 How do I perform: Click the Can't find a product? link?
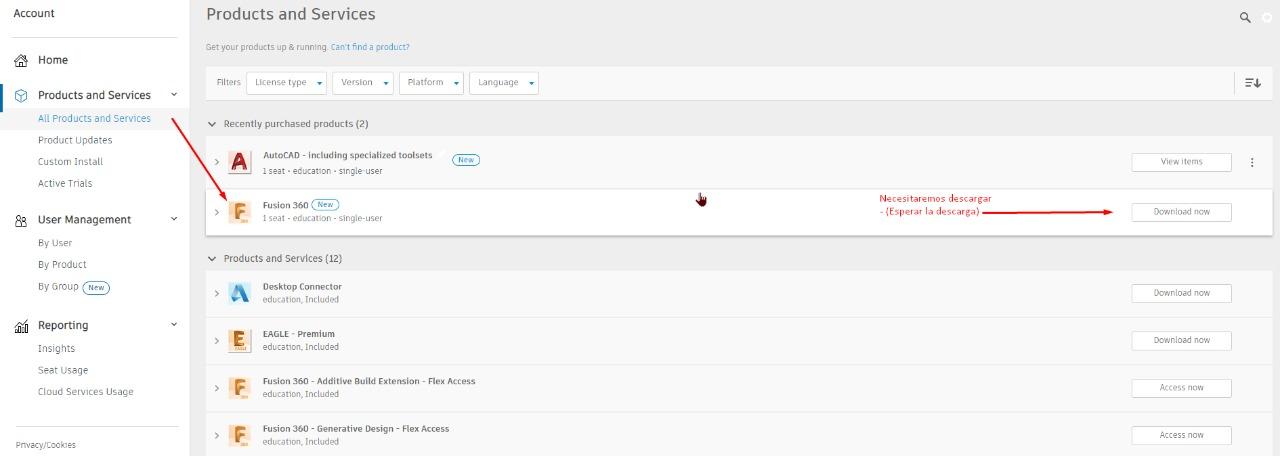370,47
